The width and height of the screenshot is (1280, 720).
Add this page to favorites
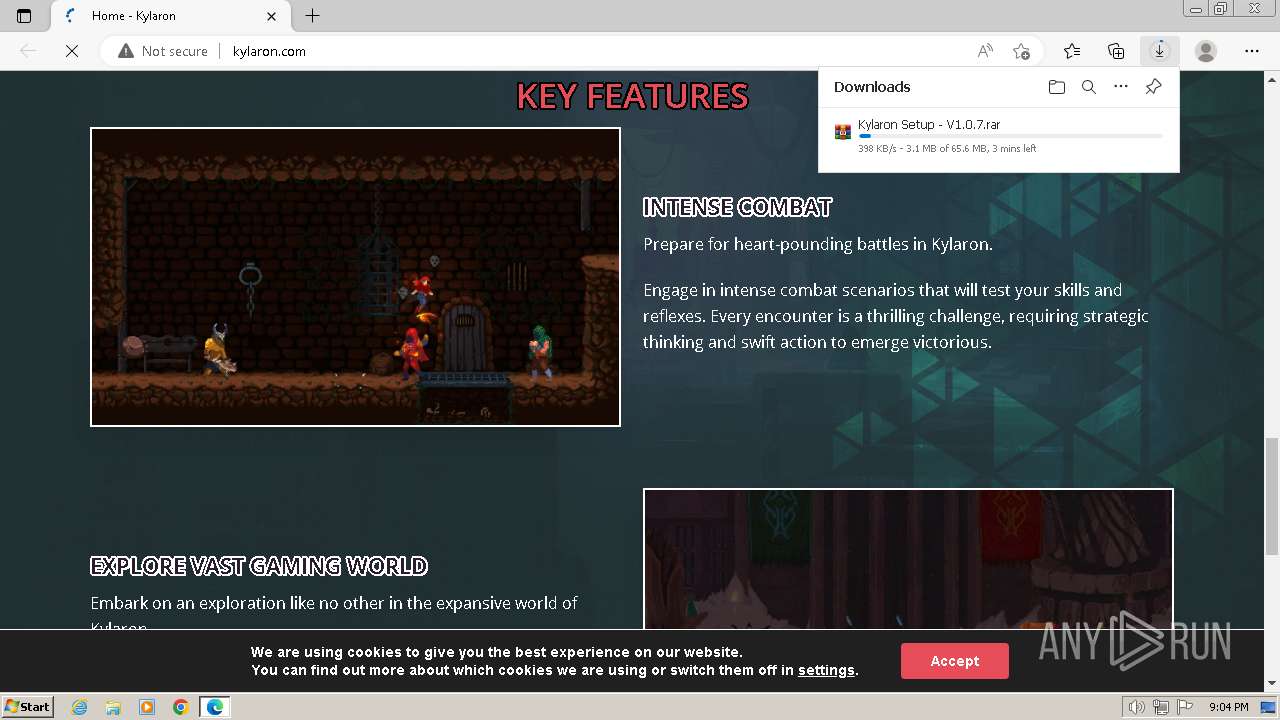pos(1021,51)
